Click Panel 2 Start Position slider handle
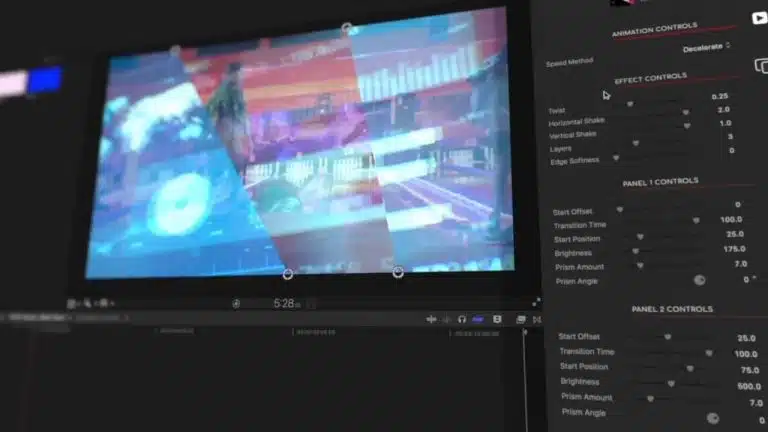This screenshot has width=768, height=432. click(690, 368)
